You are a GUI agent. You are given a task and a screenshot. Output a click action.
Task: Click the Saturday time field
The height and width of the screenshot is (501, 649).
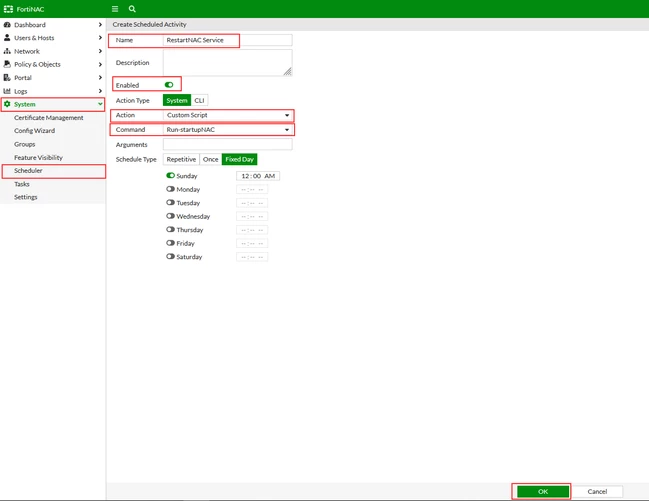point(252,257)
